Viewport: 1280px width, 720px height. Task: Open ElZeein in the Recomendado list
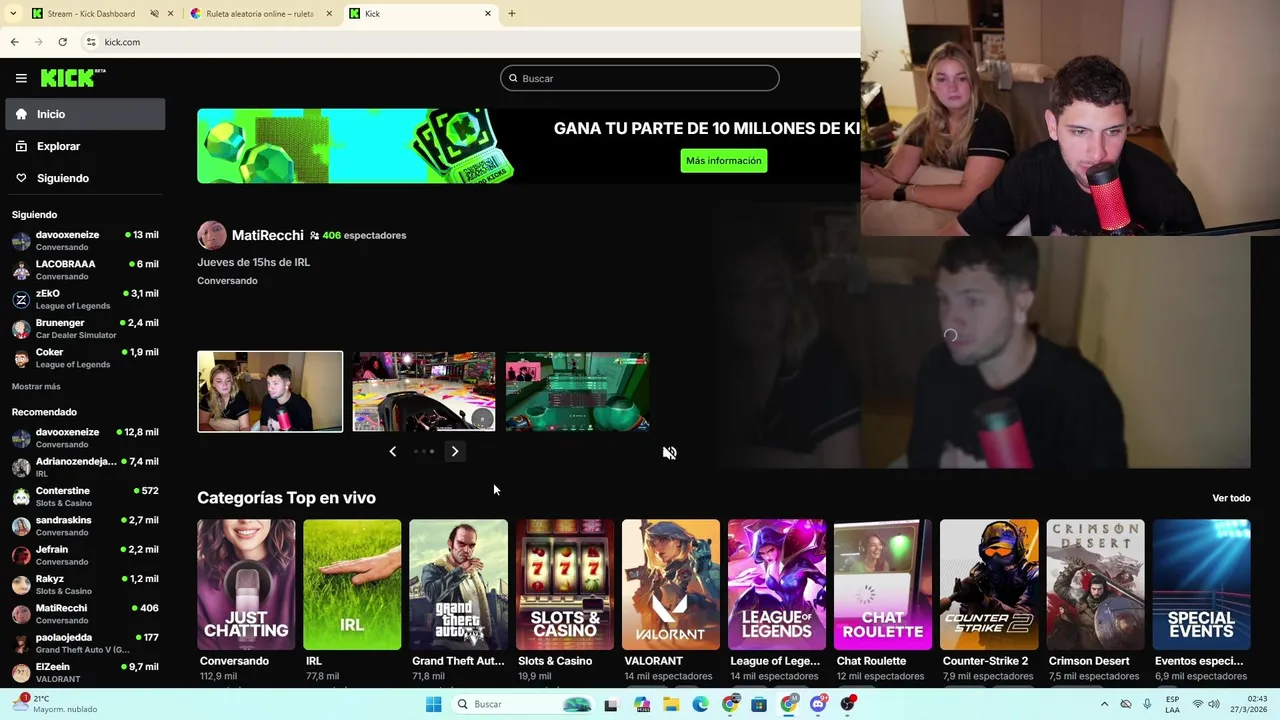pyautogui.click(x=85, y=672)
